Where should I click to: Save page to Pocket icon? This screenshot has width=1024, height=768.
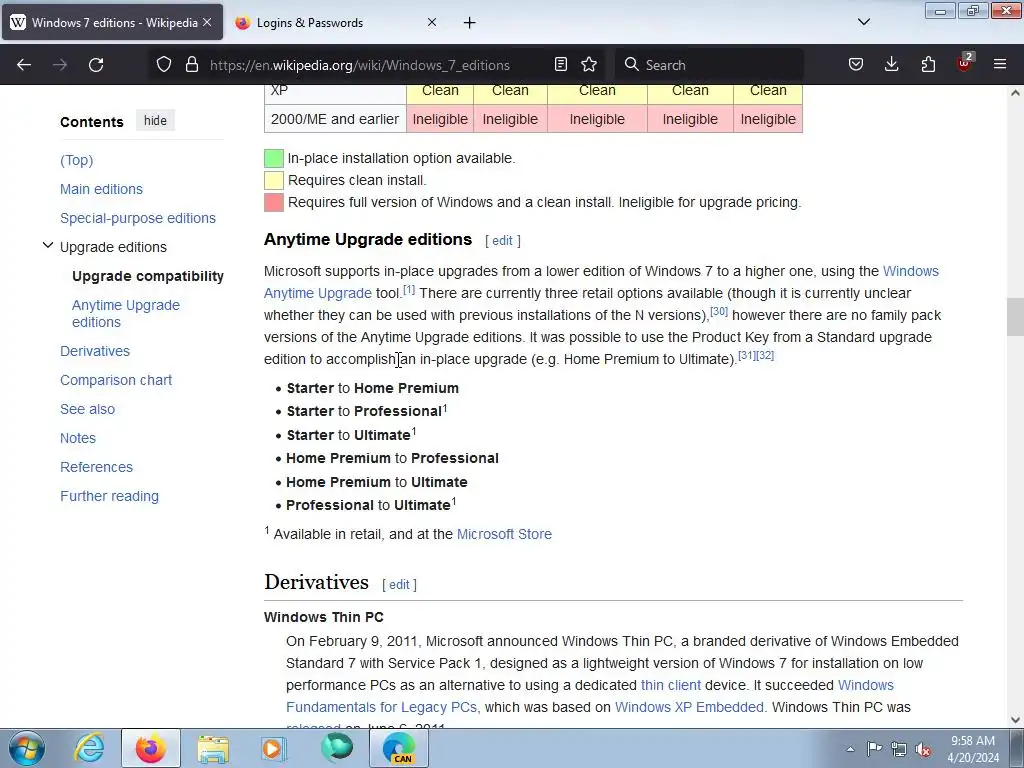(856, 65)
